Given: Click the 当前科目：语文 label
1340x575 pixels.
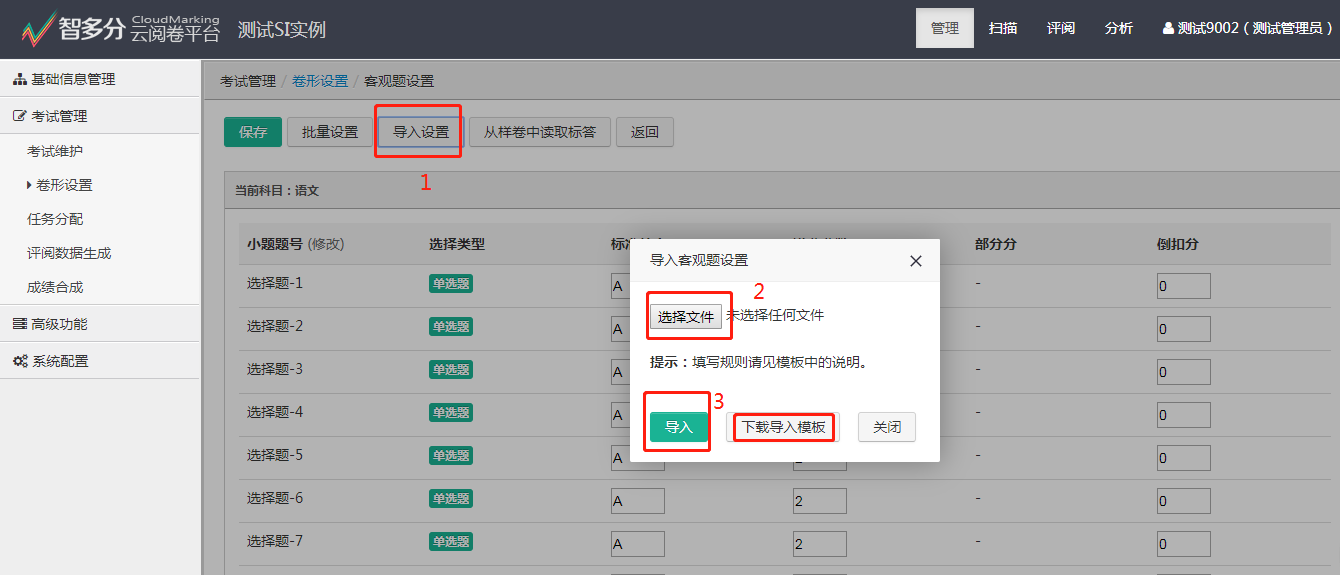Looking at the screenshot, I should (x=277, y=190).
